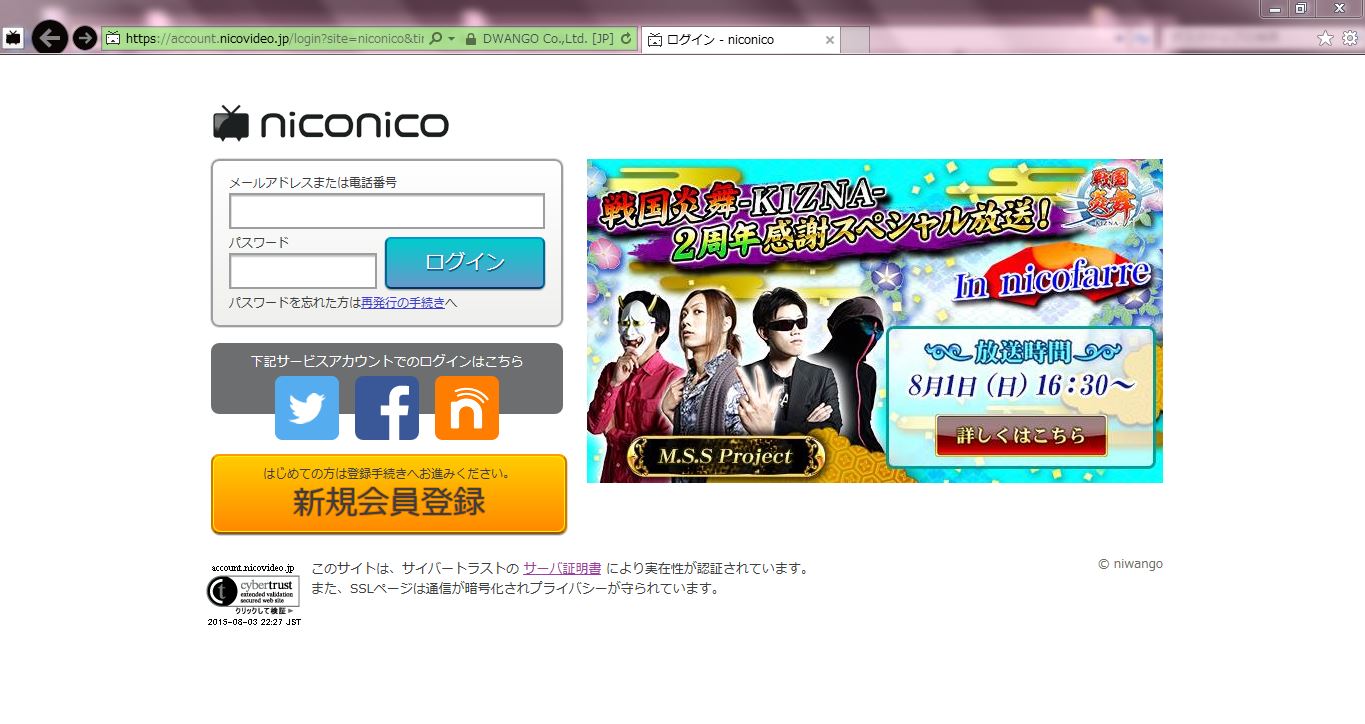Click the In nicofarre banner text

pyautogui.click(x=1051, y=280)
